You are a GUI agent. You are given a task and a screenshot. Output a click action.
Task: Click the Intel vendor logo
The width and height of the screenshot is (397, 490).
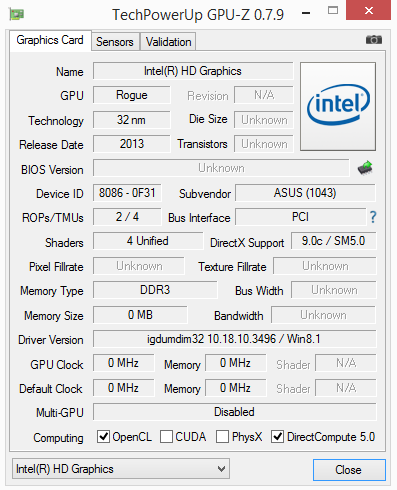[x=338, y=106]
